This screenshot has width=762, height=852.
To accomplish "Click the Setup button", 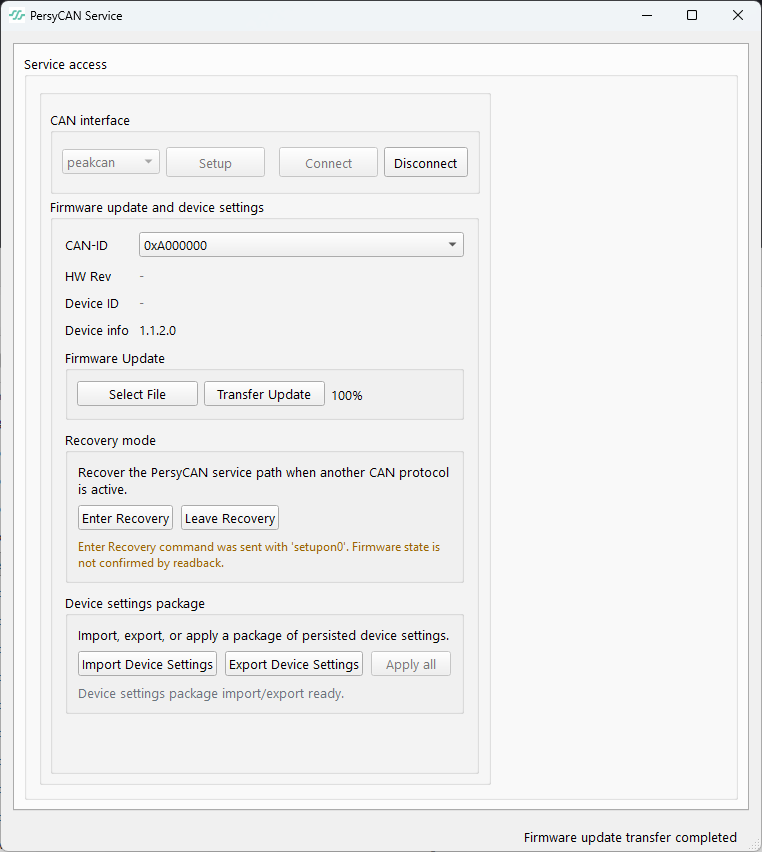I will 215,162.
